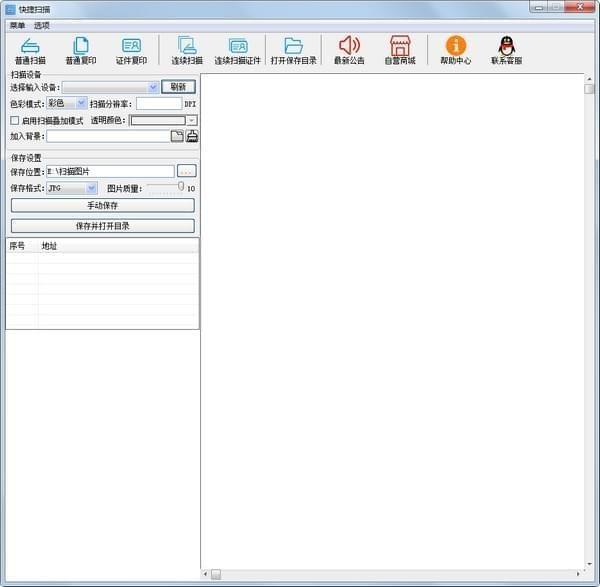Choose 连续扫描证件 continuous ID scan
The height and width of the screenshot is (587, 600).
coord(237,51)
